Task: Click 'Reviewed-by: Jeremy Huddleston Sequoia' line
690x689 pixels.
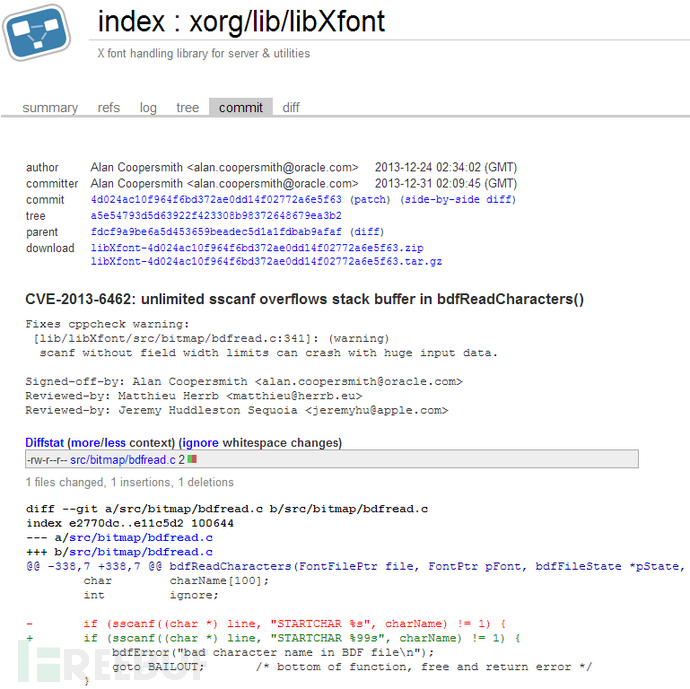Action: pos(237,410)
